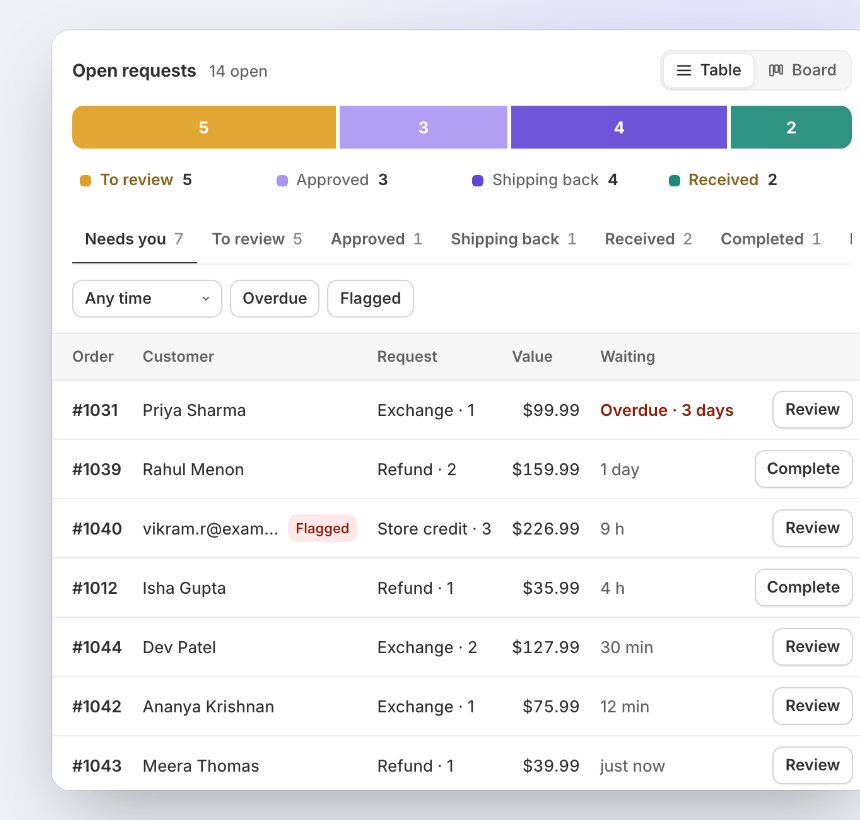Open the Any time dropdown
860x820 pixels.
pos(147,298)
